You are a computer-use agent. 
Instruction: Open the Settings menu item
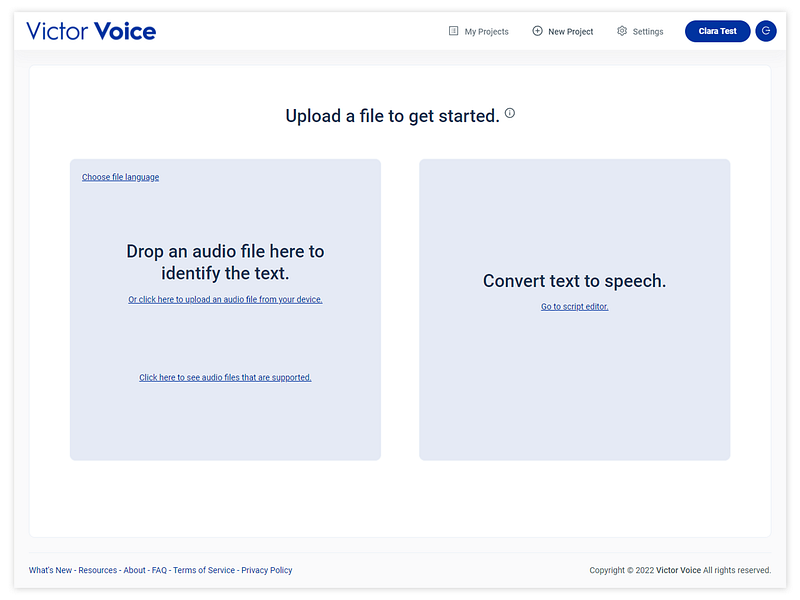point(640,32)
